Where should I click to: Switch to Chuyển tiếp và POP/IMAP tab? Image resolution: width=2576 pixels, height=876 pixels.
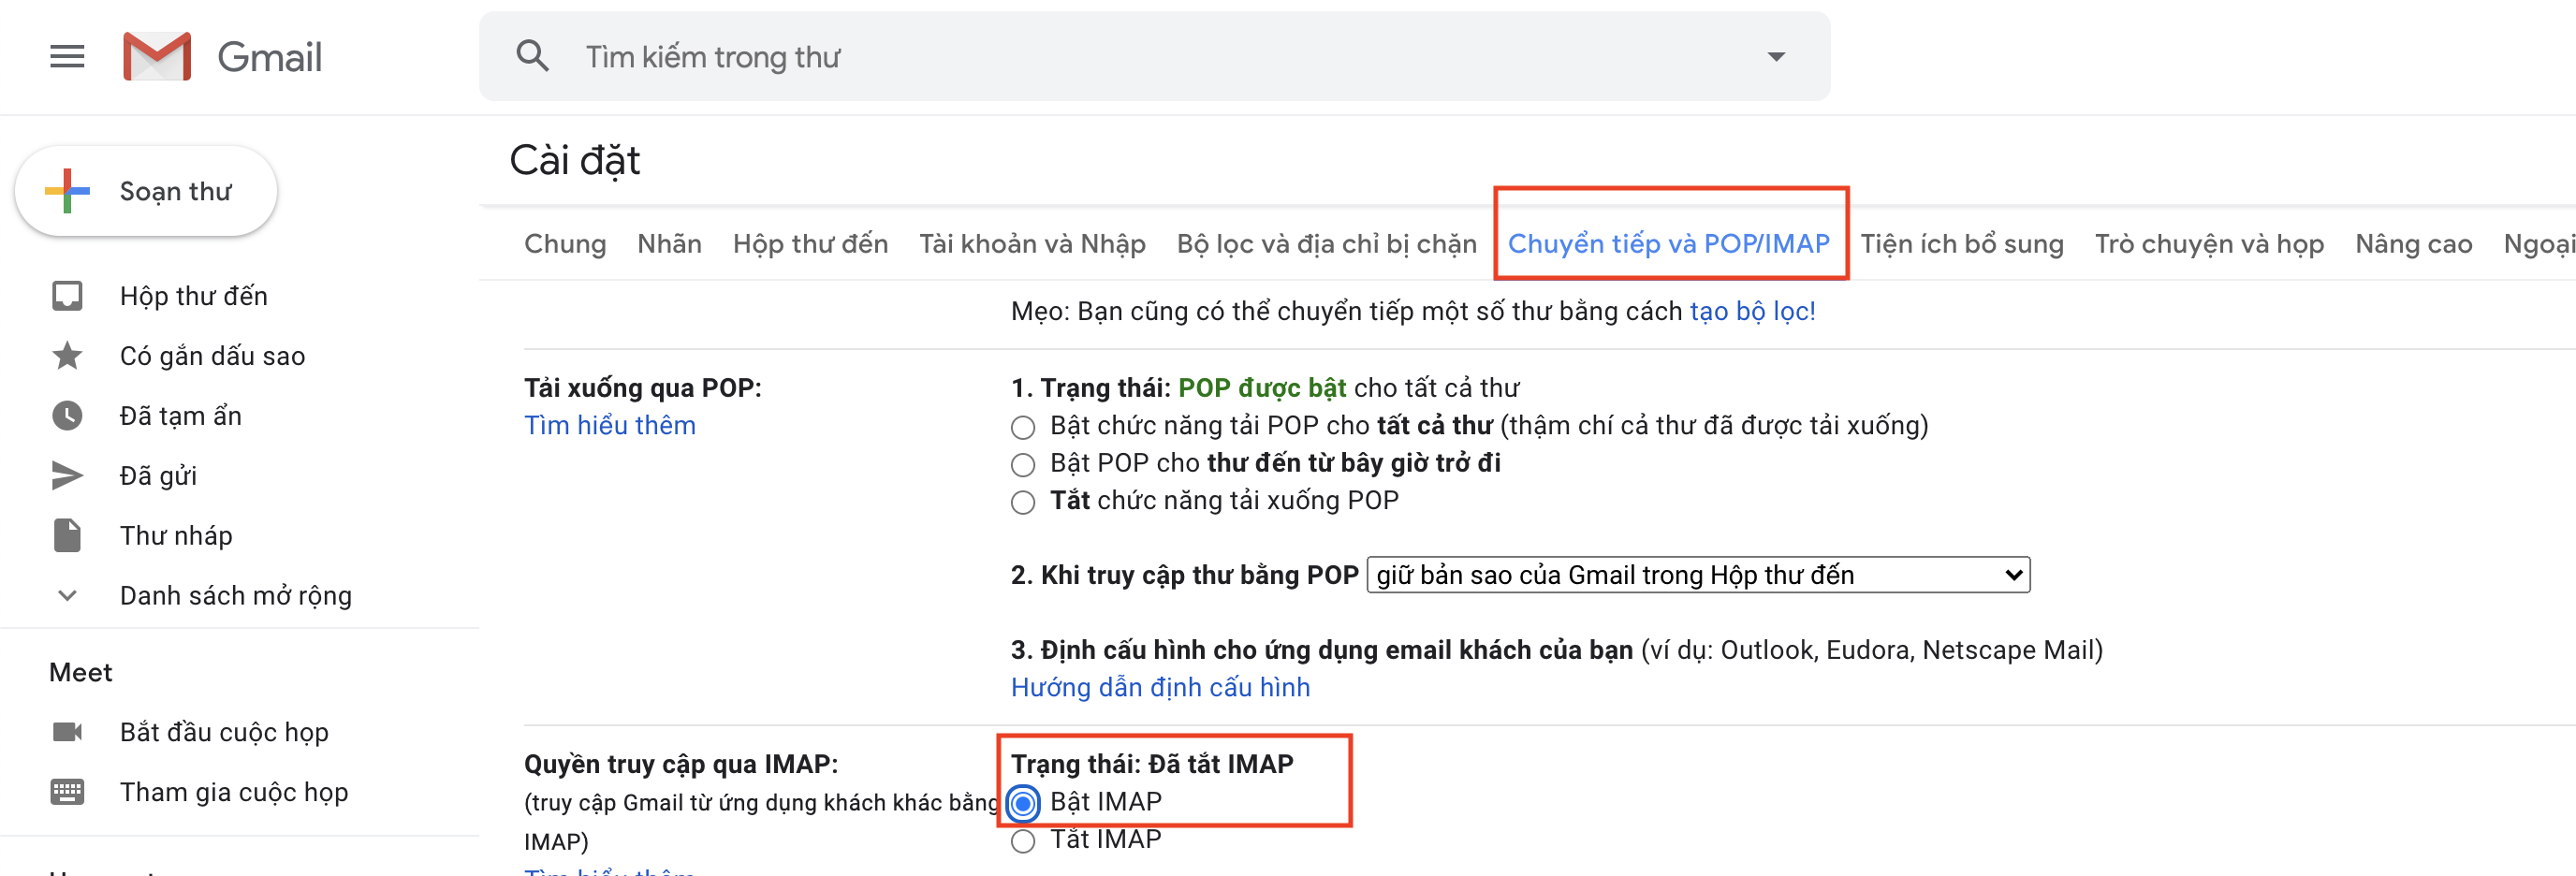pyautogui.click(x=1669, y=244)
